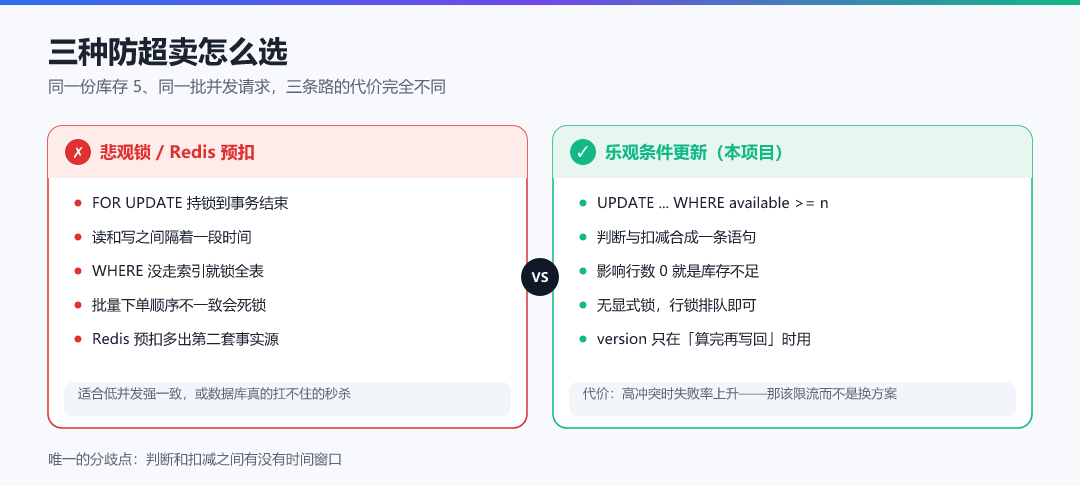Click the dark VS badge between cards
1080x486 pixels.
click(540, 277)
